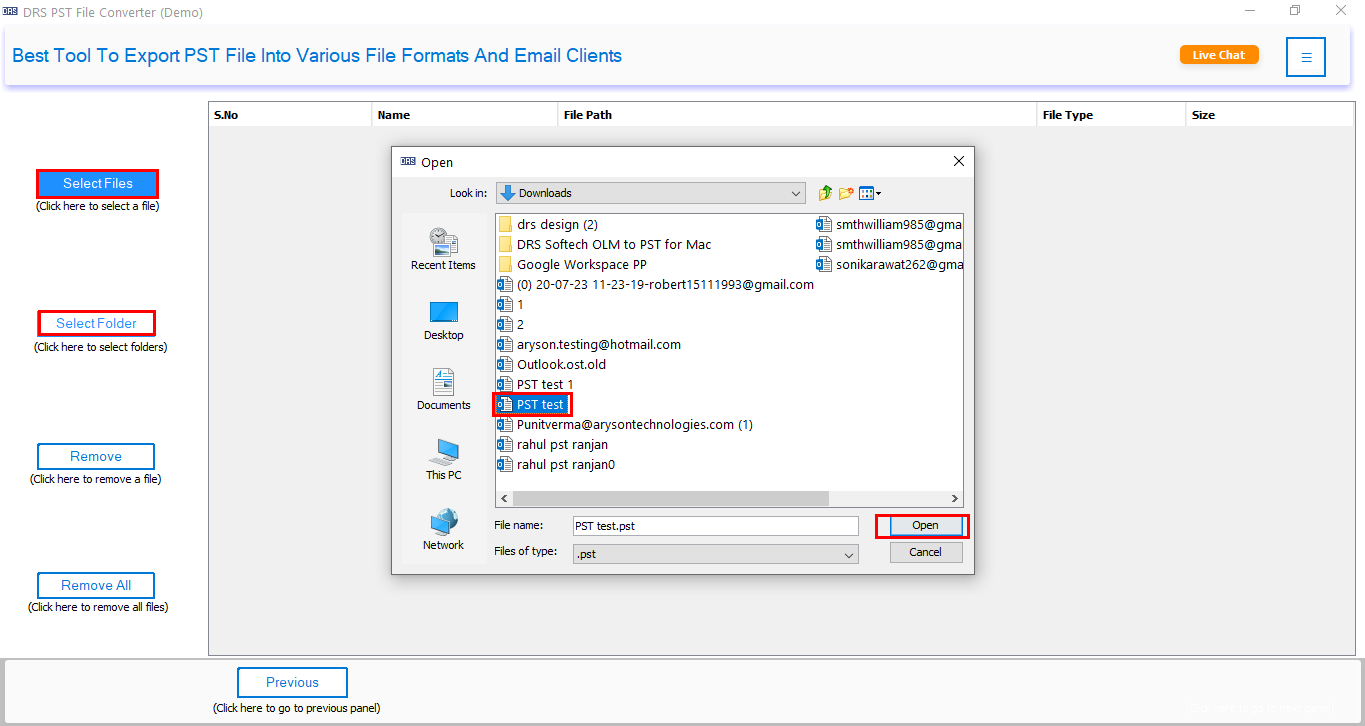Select the sonikarawat262@gma file

pos(889,264)
